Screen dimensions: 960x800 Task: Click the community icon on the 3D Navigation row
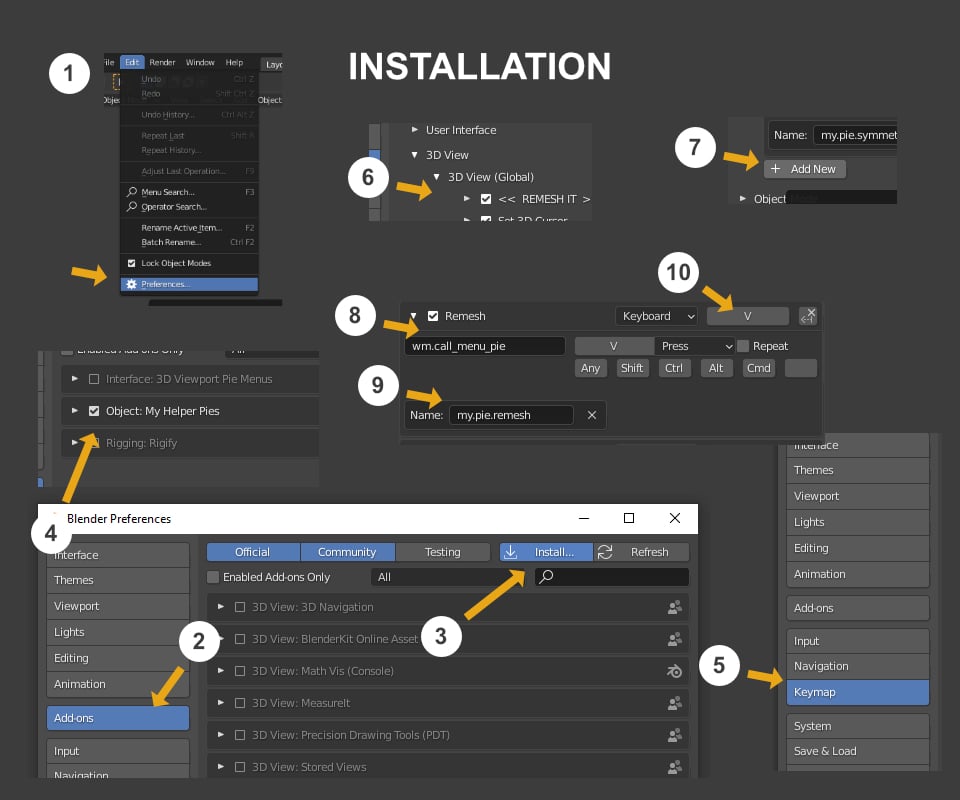click(675, 607)
